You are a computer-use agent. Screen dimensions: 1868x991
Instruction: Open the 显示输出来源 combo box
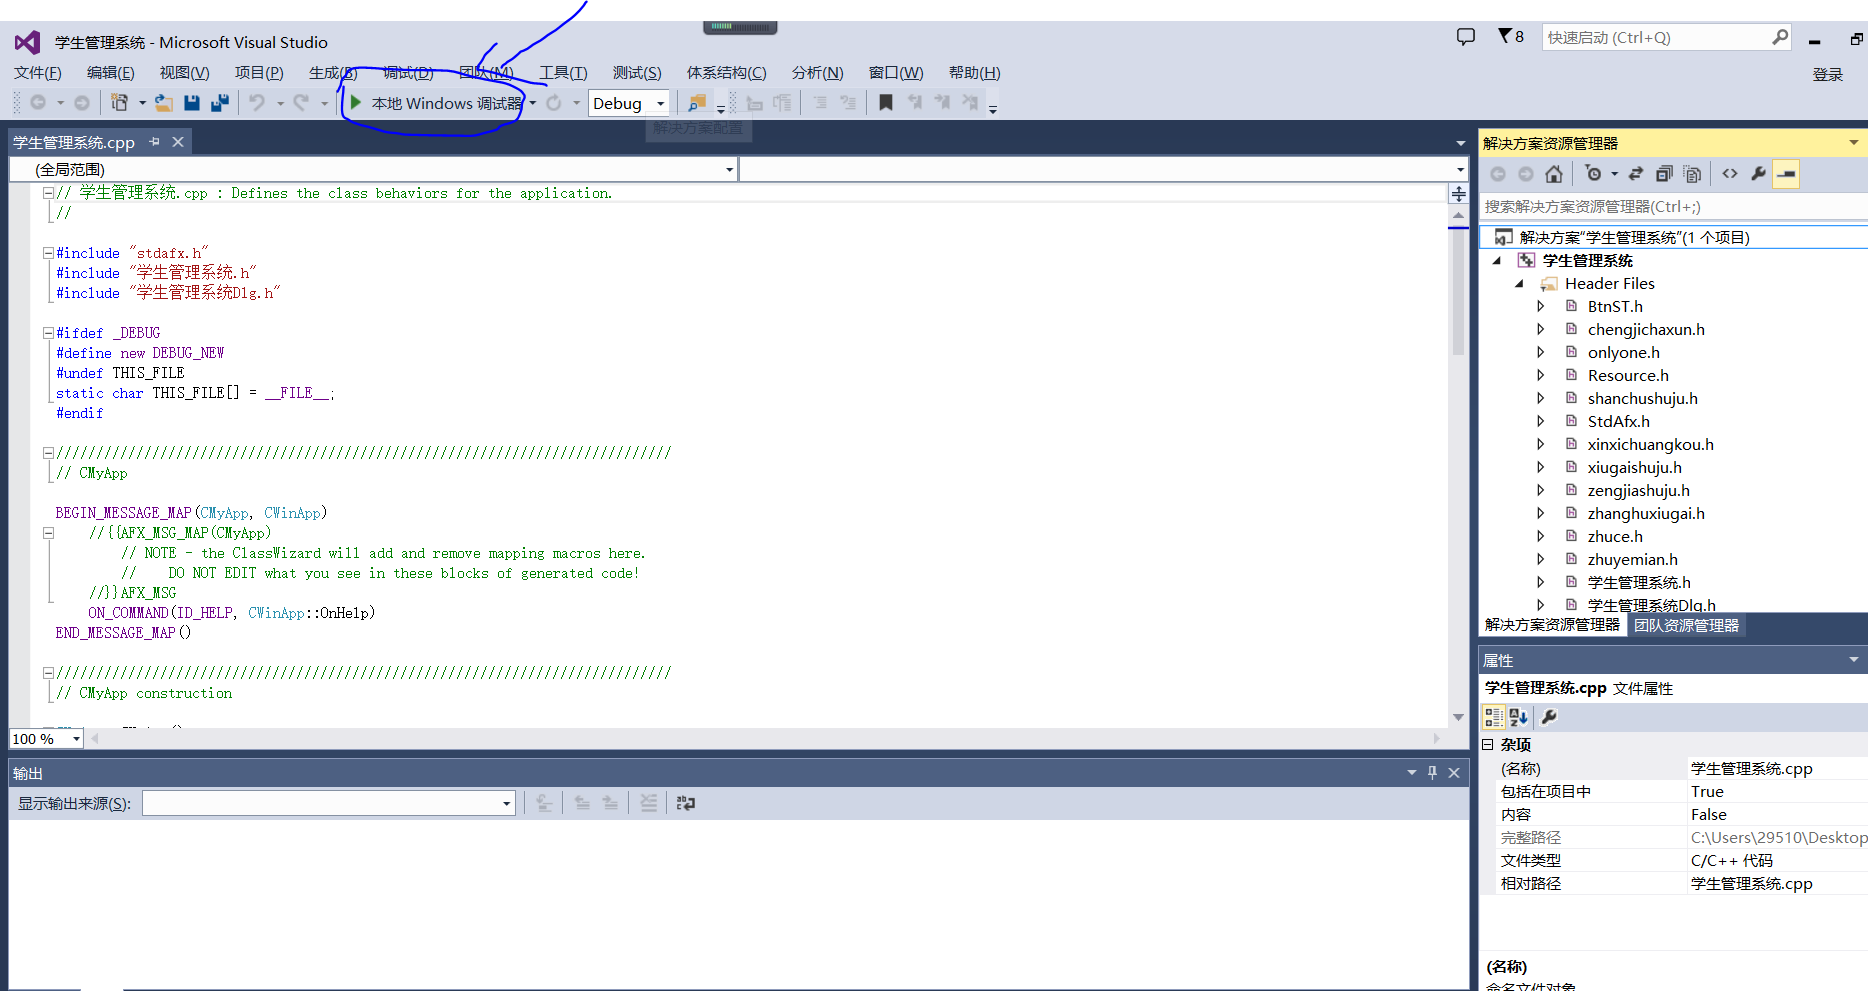(329, 803)
